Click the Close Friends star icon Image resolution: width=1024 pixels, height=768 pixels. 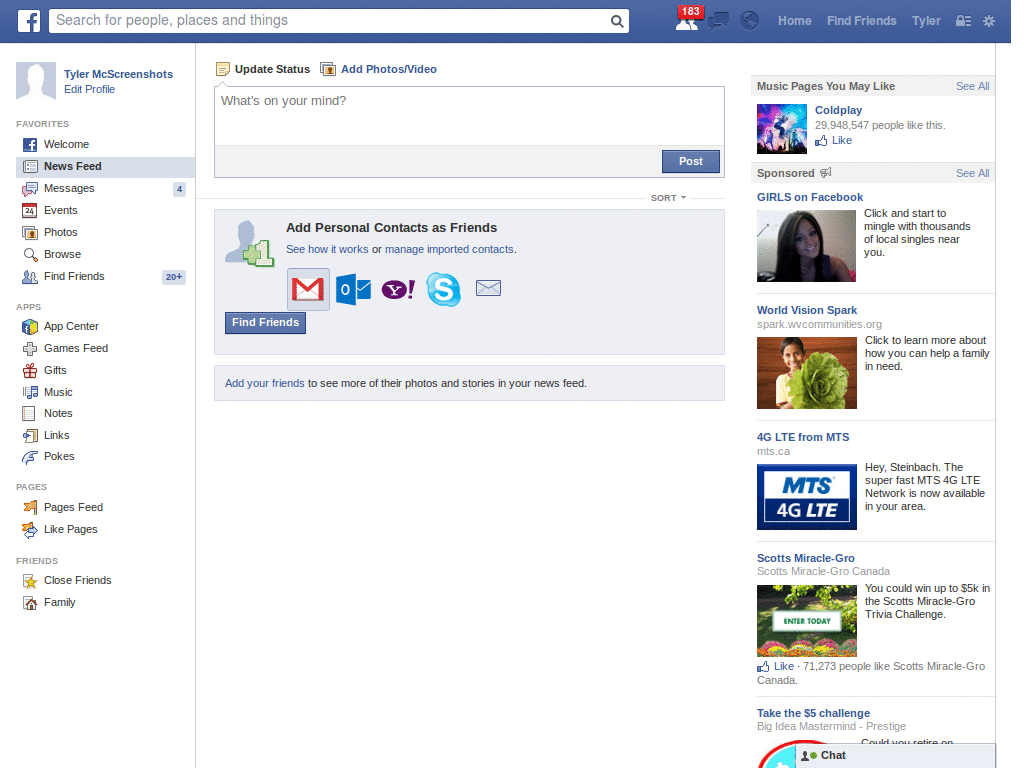tap(30, 581)
